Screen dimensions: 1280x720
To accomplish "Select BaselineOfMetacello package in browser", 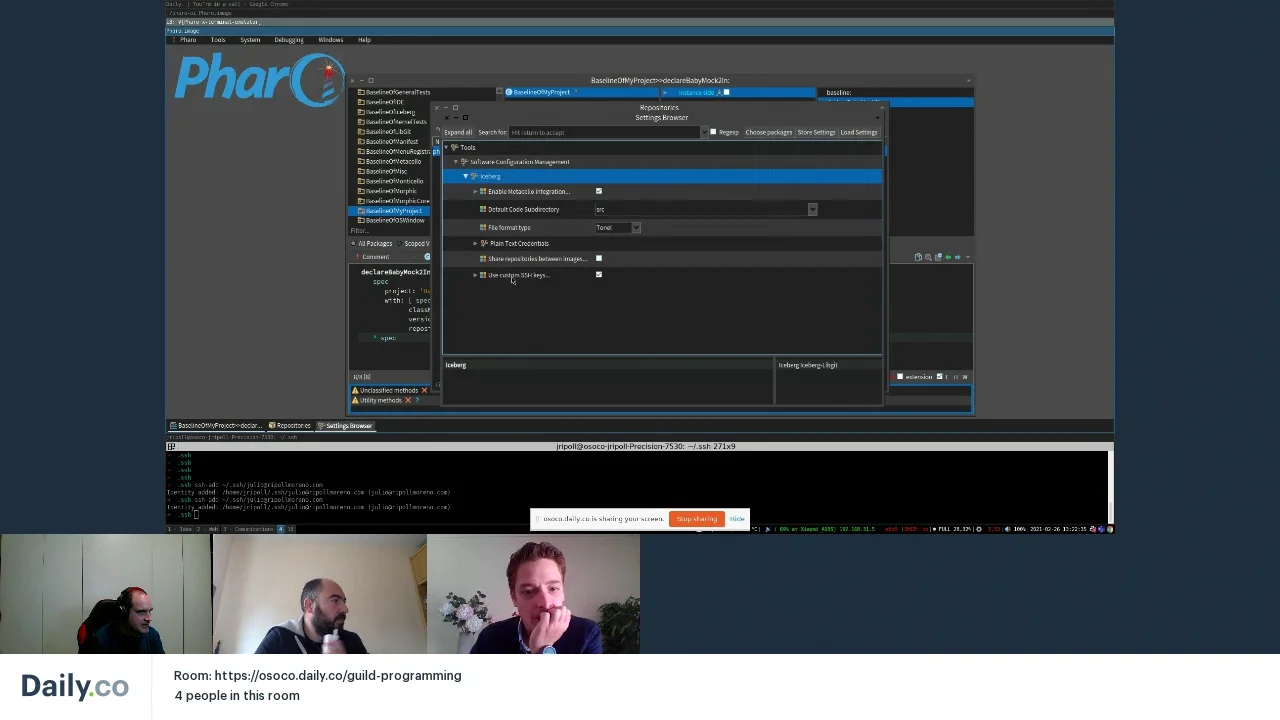I will [x=393, y=161].
